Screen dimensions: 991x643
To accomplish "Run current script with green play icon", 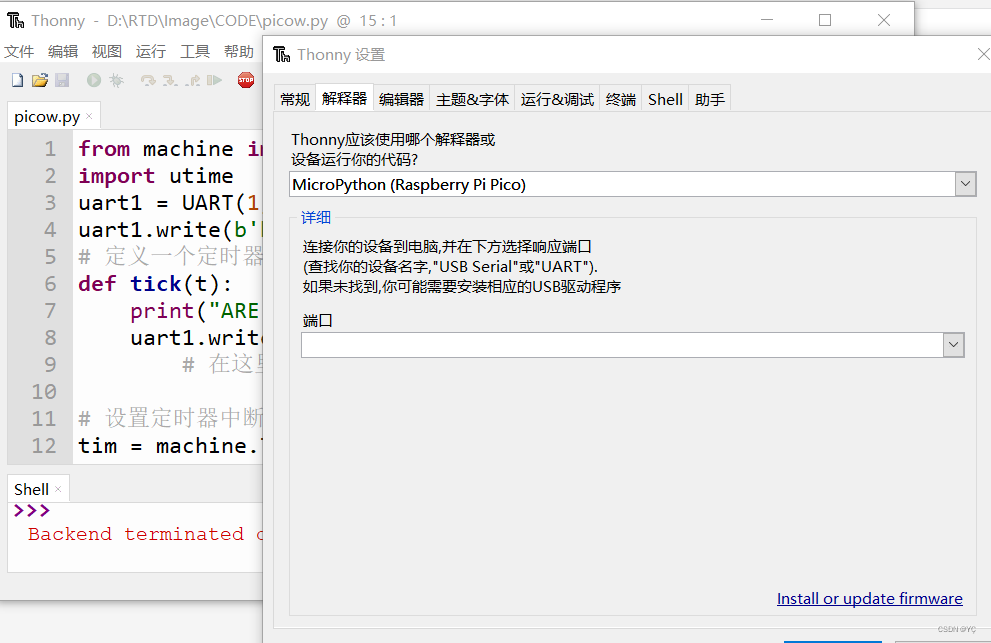I will pyautogui.click(x=94, y=80).
